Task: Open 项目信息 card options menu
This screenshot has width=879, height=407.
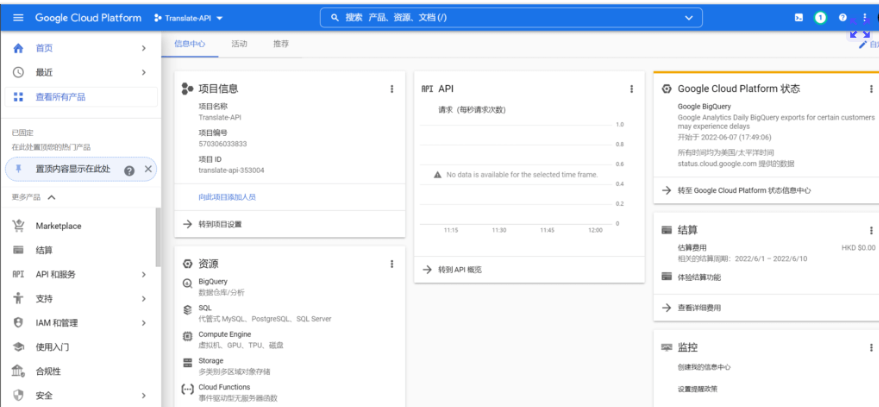Action: click(392, 89)
